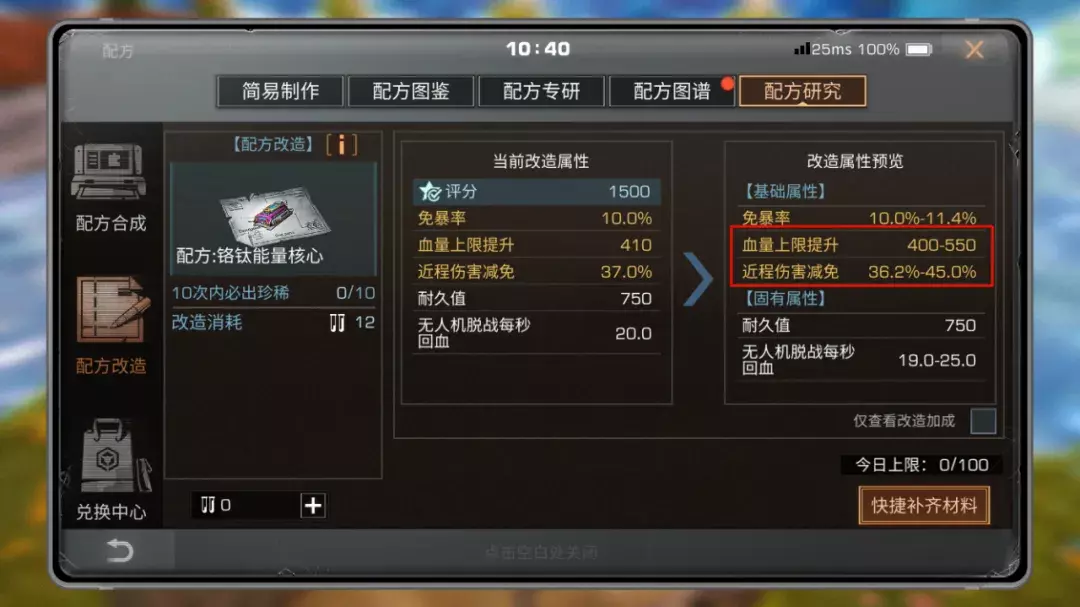Tap the star rating icon next to 评分
Viewport: 1080px width, 607px height.
tap(430, 191)
